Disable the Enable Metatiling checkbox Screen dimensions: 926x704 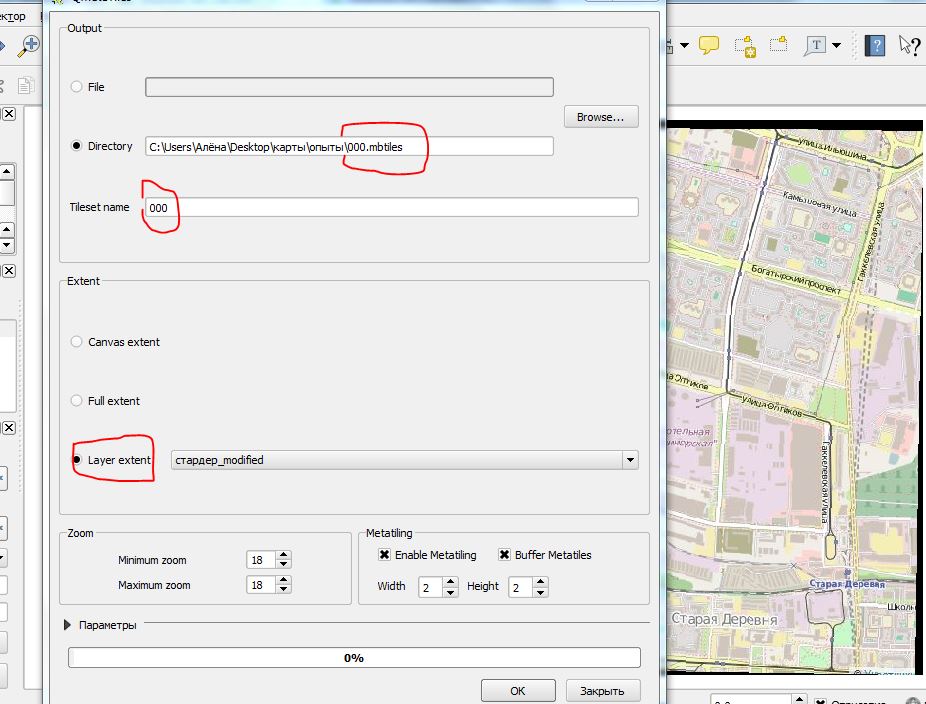[384, 555]
